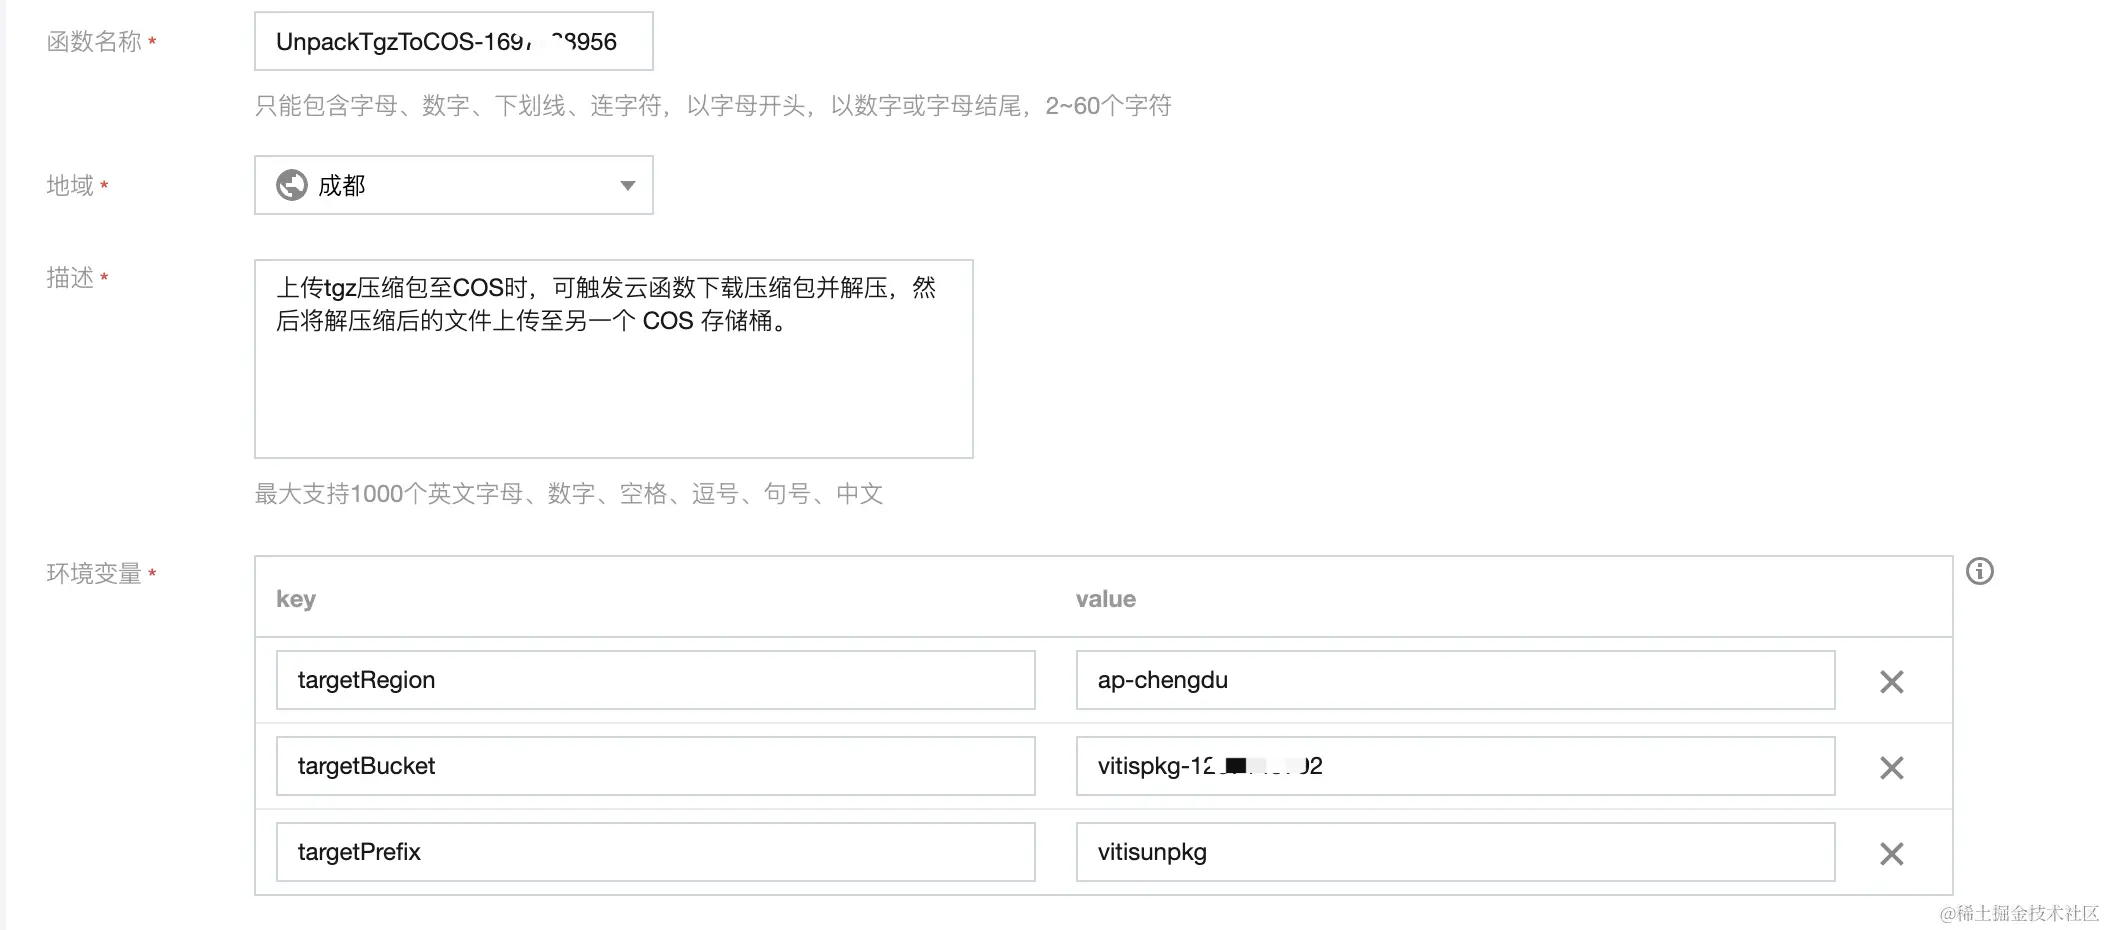Click the ap-chengdu value input field
This screenshot has height=930, width=2106.
(1456, 681)
